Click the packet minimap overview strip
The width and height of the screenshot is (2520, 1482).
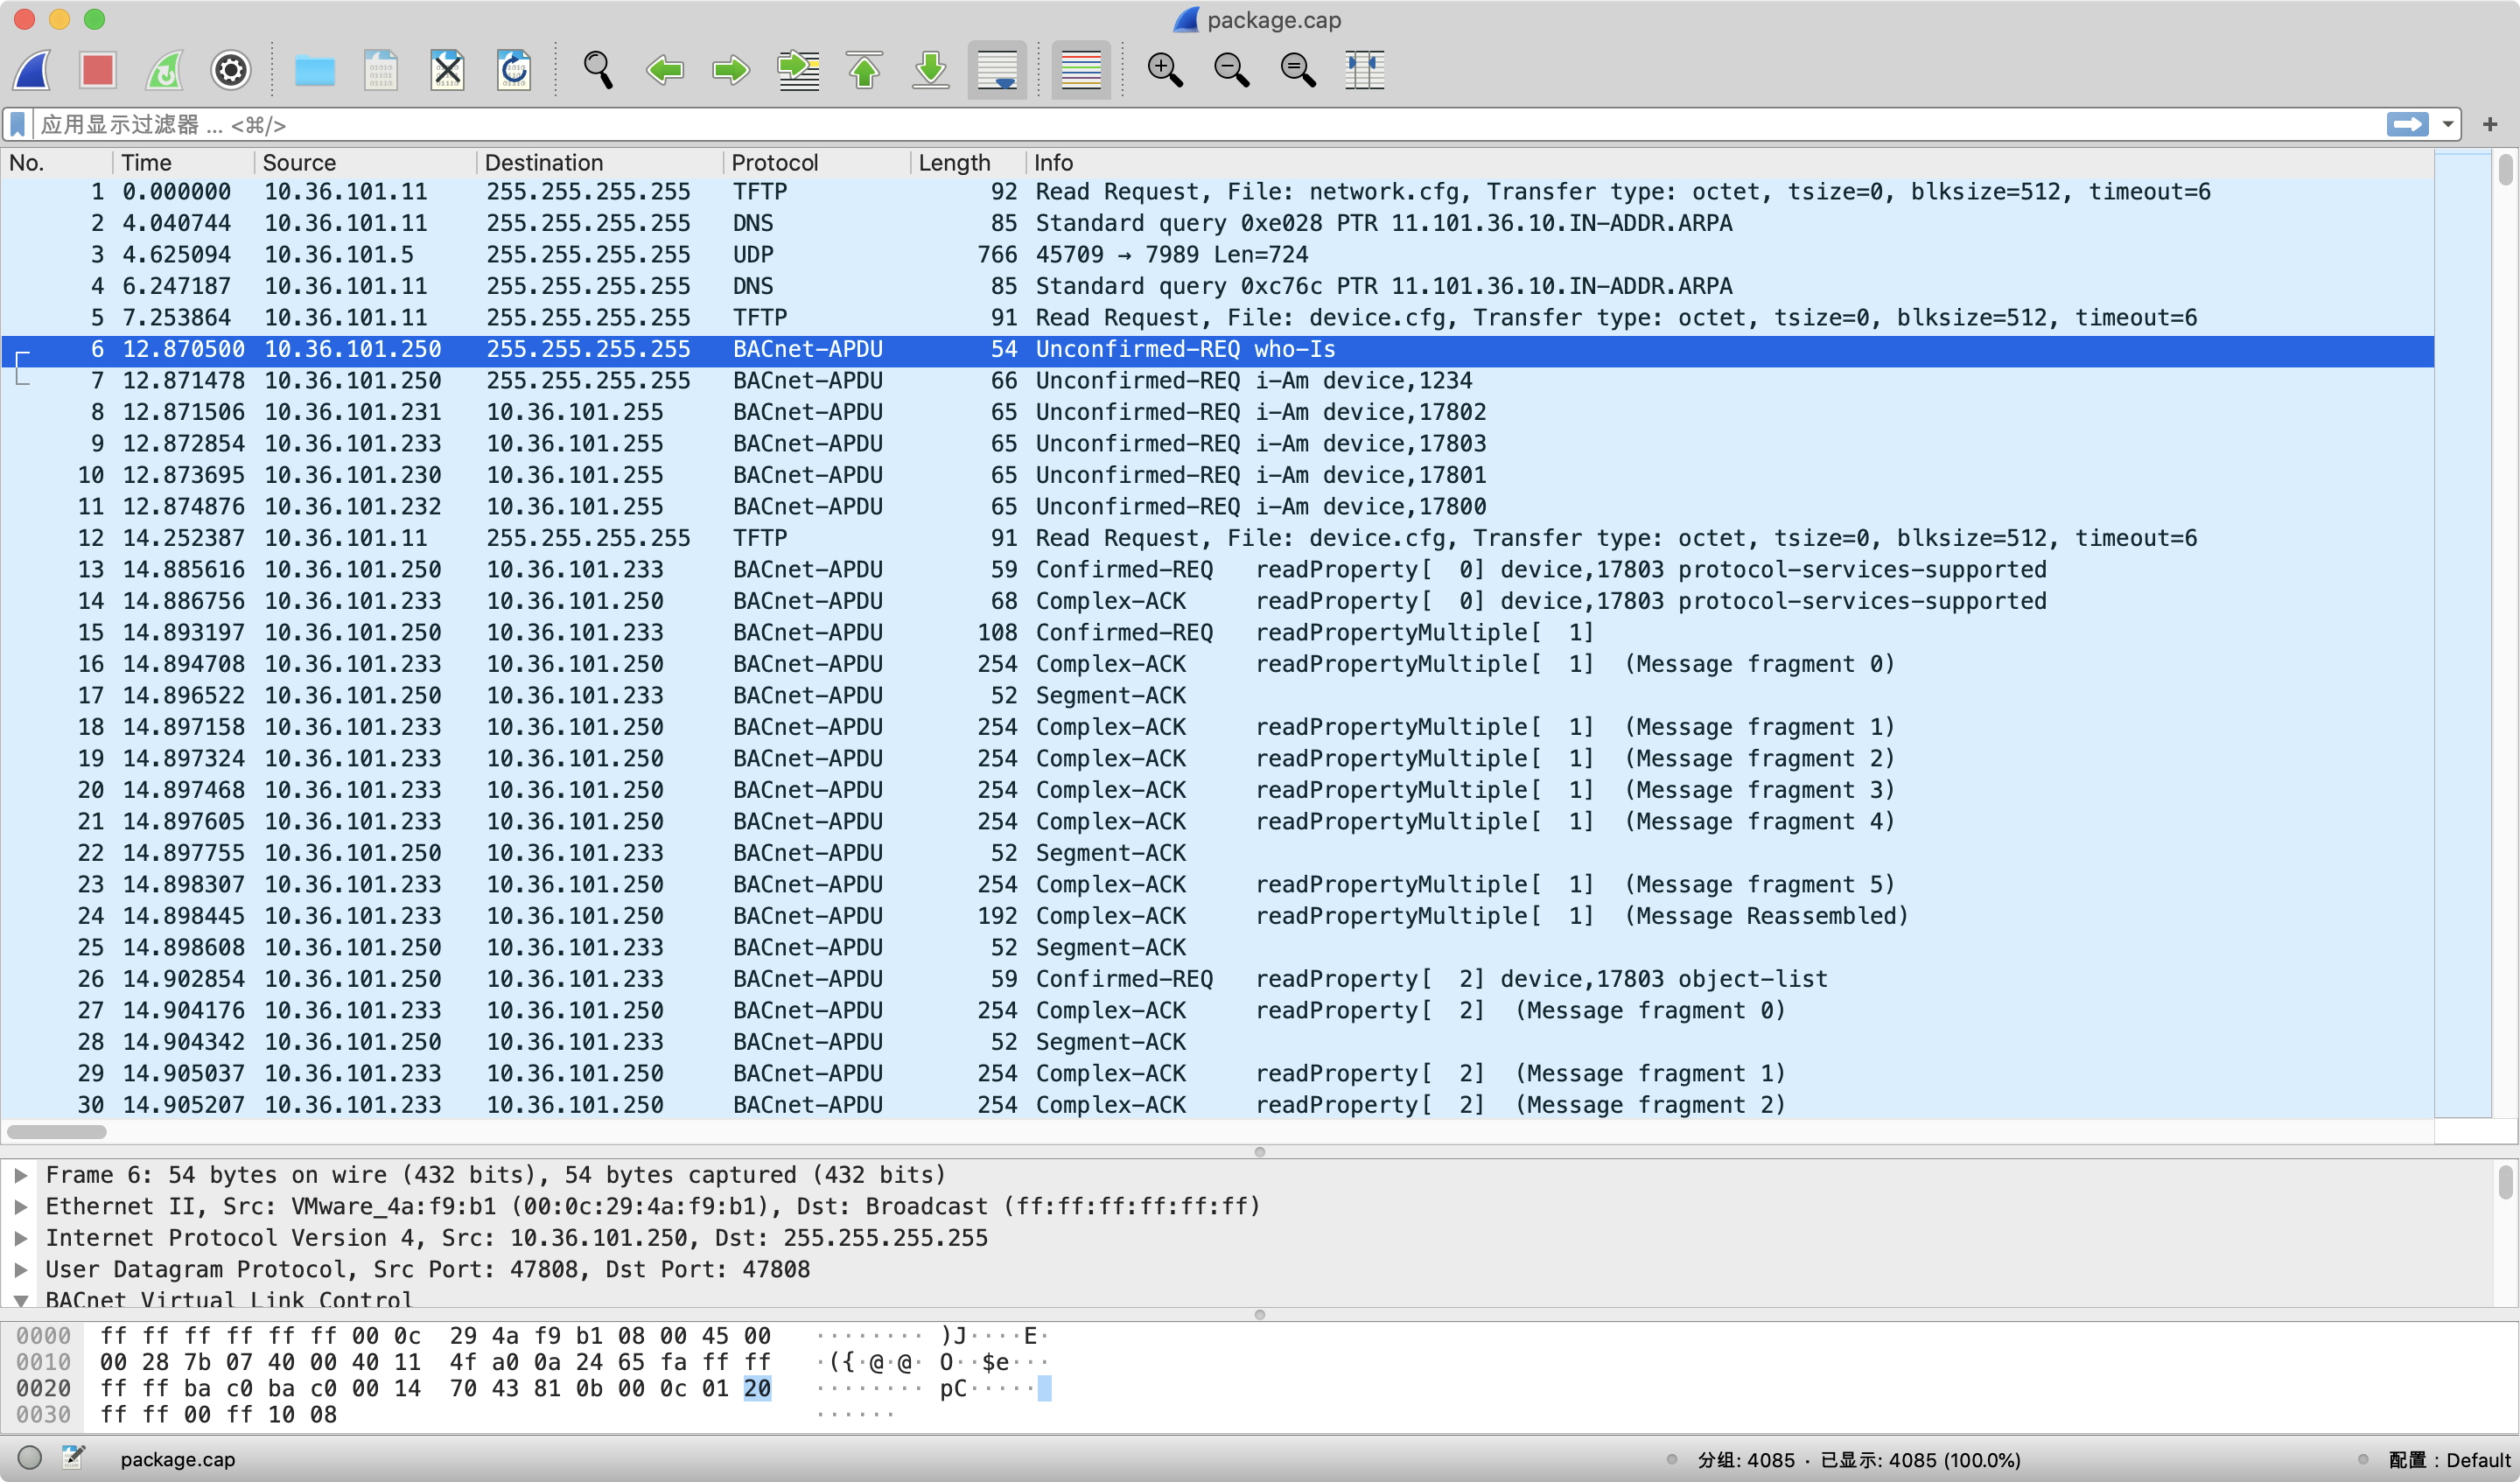point(2462,635)
